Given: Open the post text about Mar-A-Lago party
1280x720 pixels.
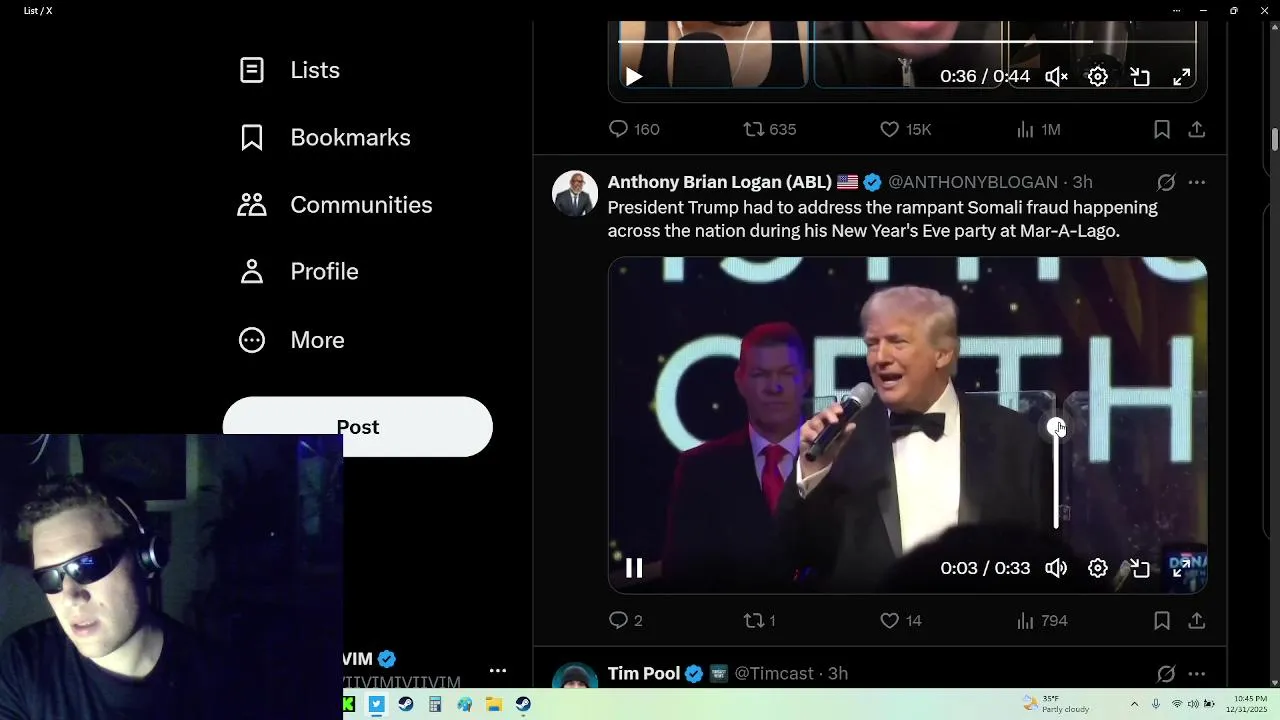Looking at the screenshot, I should coord(882,219).
